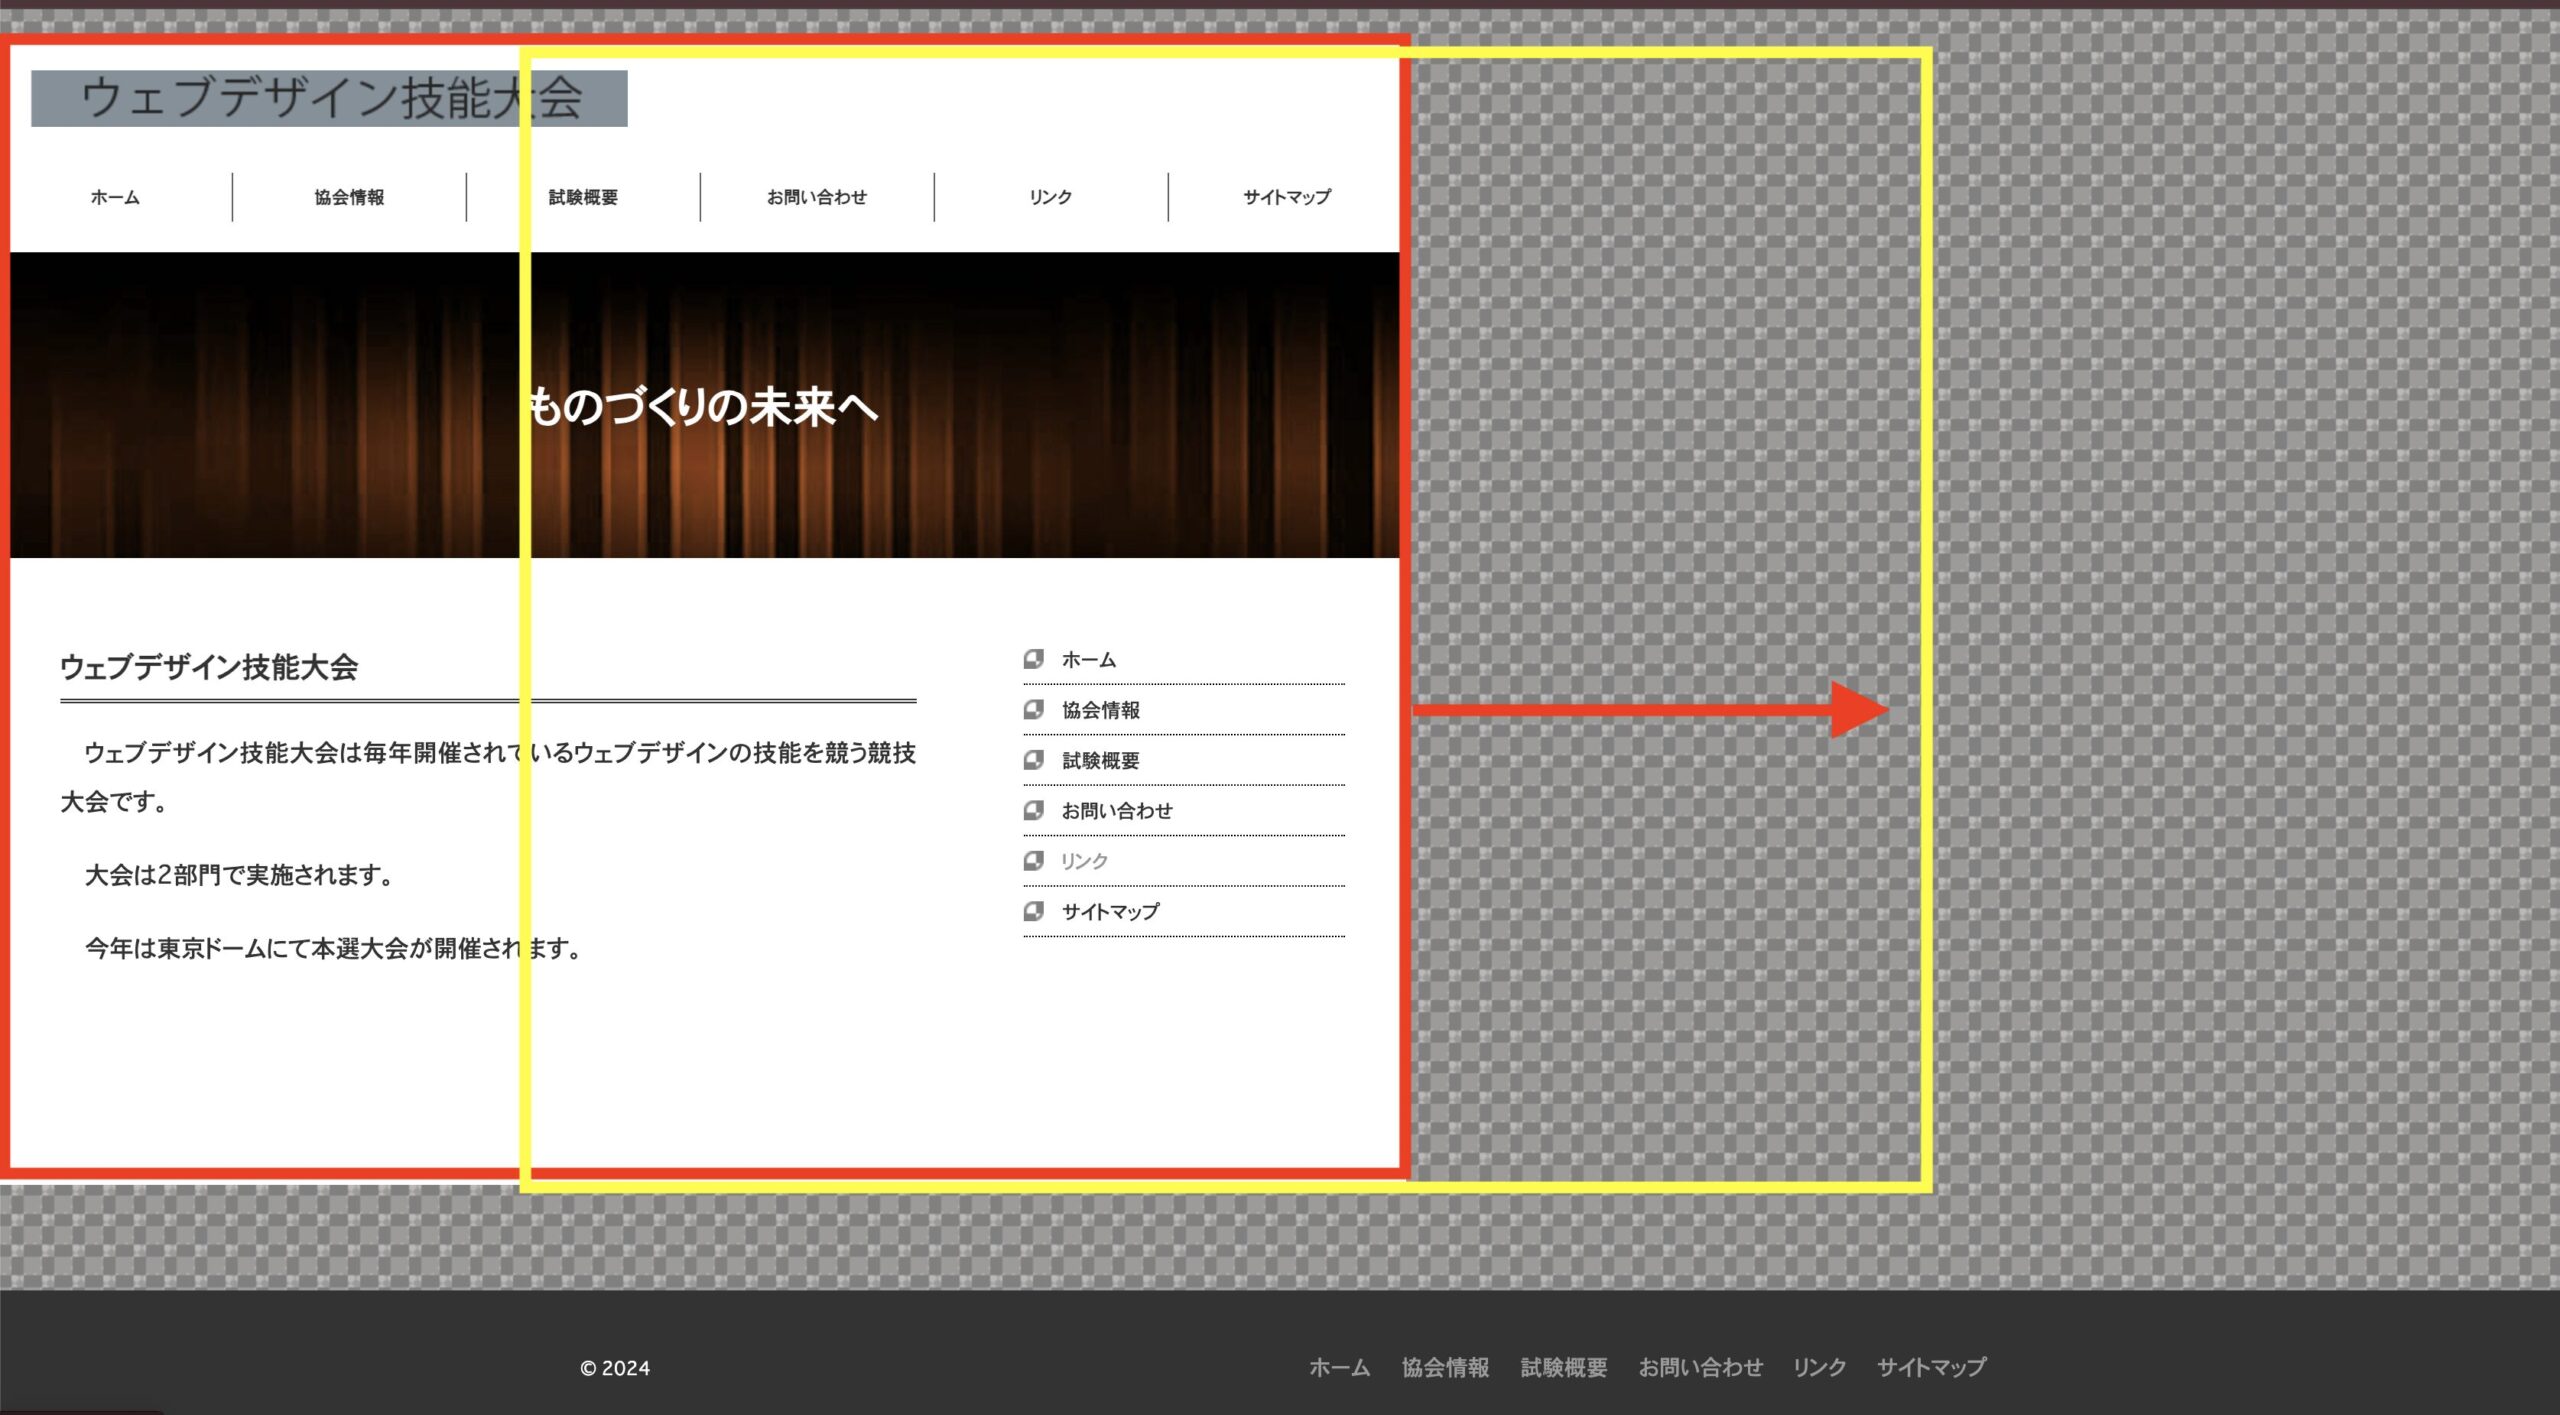Click the icon beside sidebar リンク
The width and height of the screenshot is (2560, 1415).
[x=1034, y=860]
